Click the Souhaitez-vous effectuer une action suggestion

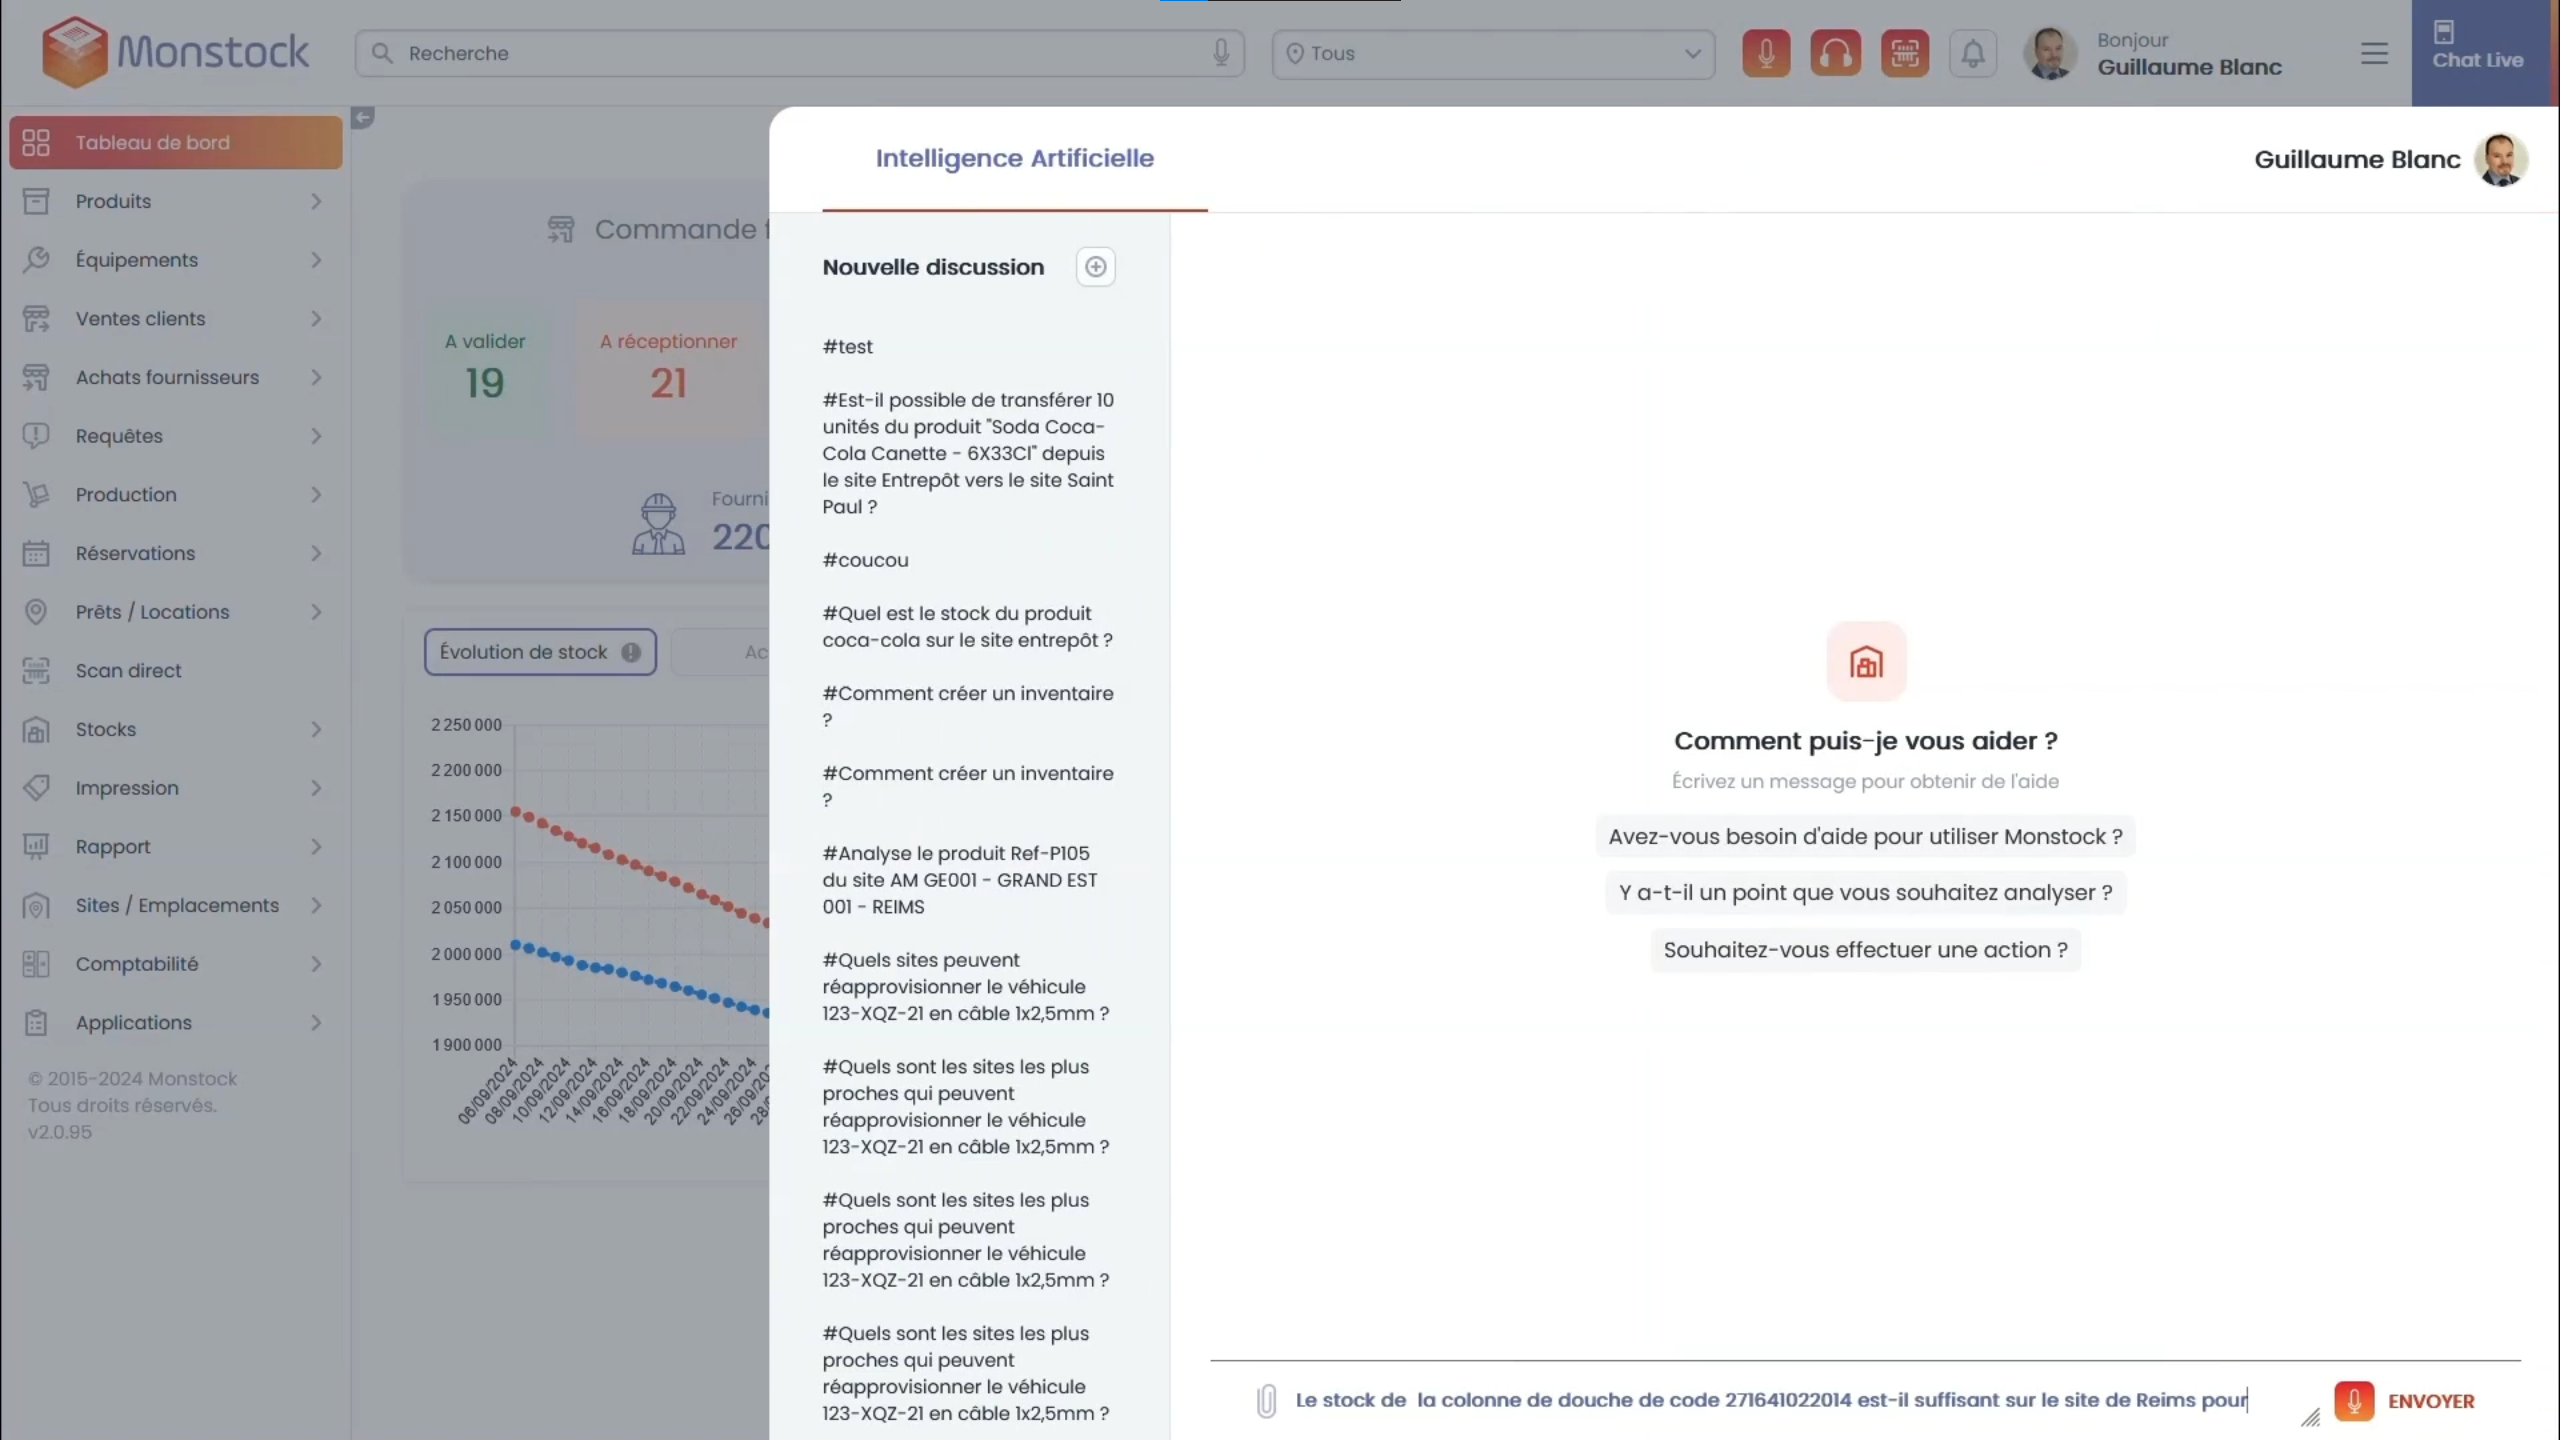click(x=1865, y=950)
